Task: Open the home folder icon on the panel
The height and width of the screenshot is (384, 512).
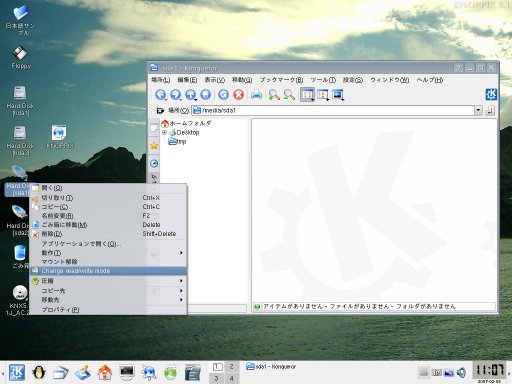Action: pos(105,372)
